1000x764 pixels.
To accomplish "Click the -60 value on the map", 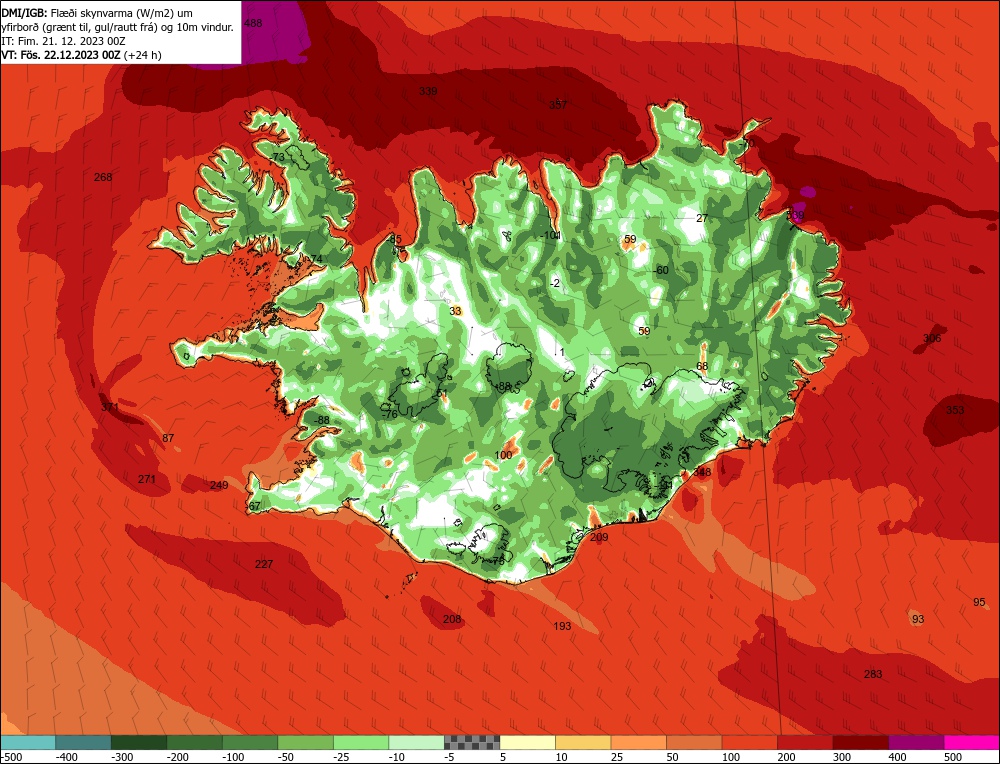I will [x=661, y=270].
